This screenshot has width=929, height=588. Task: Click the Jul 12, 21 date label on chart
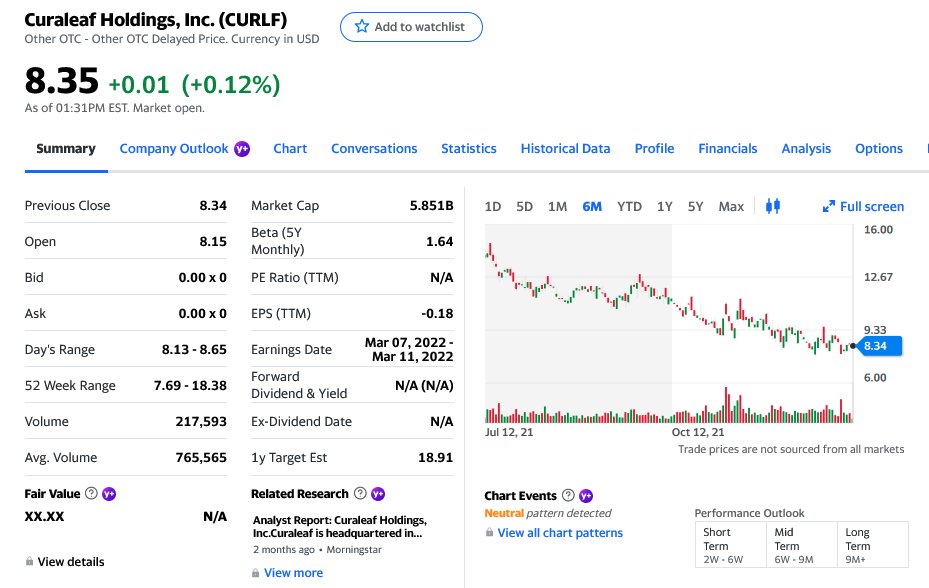click(x=509, y=432)
